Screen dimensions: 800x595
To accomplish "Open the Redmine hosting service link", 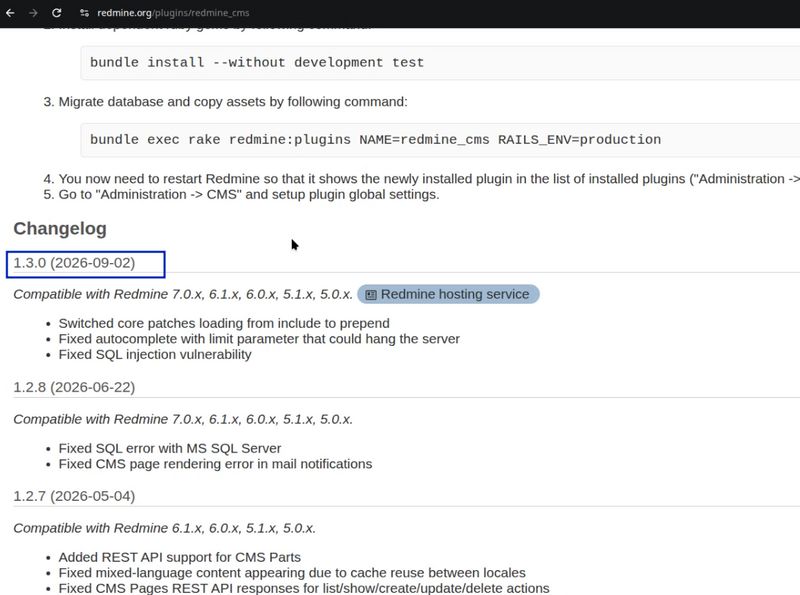I will pos(448,294).
